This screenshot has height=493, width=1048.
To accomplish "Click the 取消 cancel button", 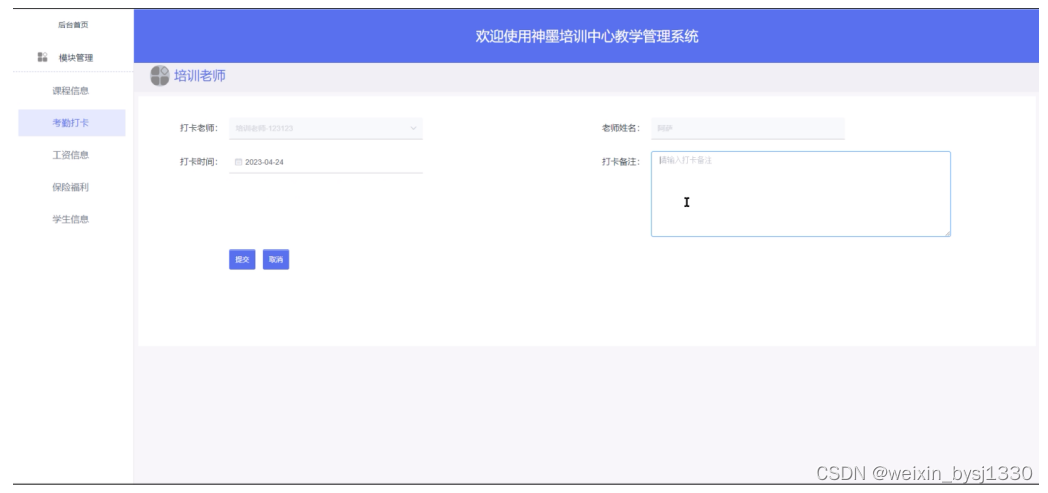I will tap(275, 259).
